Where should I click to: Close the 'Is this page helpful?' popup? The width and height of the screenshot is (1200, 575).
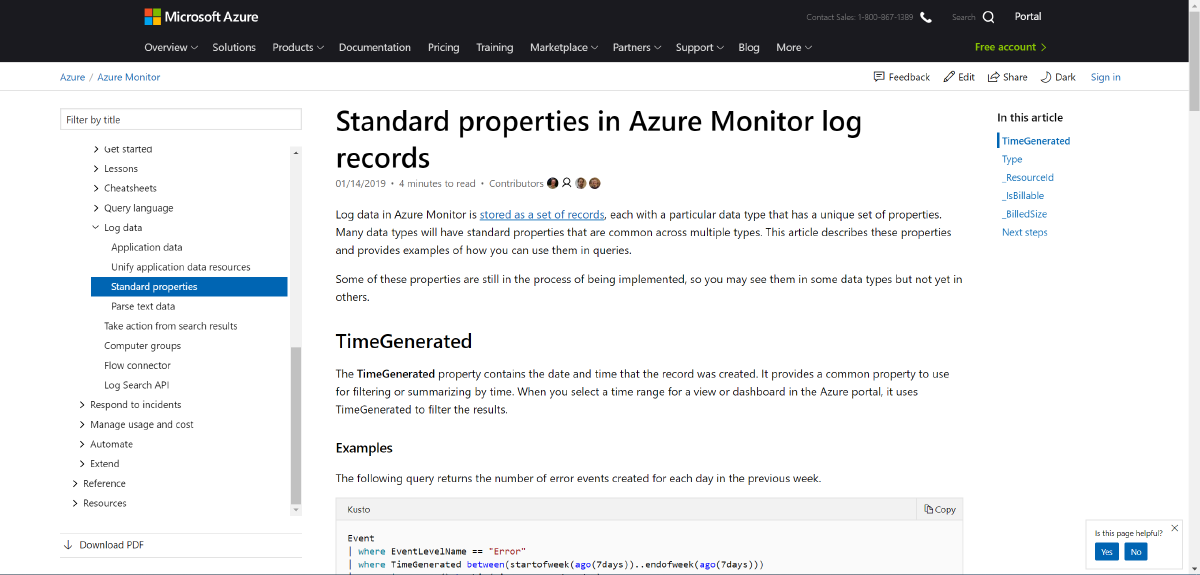(x=1175, y=528)
